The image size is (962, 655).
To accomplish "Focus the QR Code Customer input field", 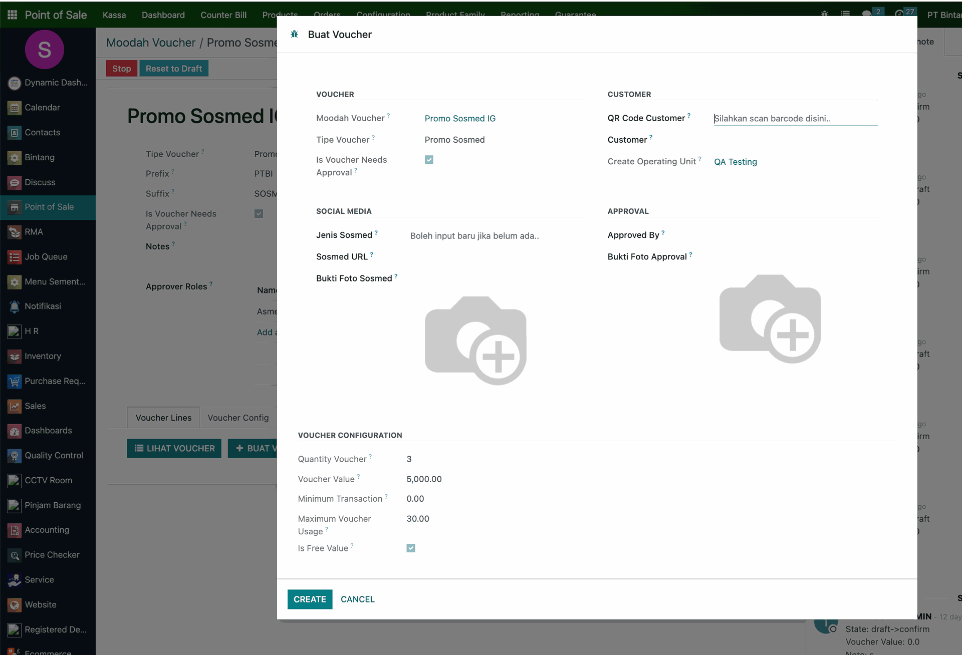I will [795, 118].
